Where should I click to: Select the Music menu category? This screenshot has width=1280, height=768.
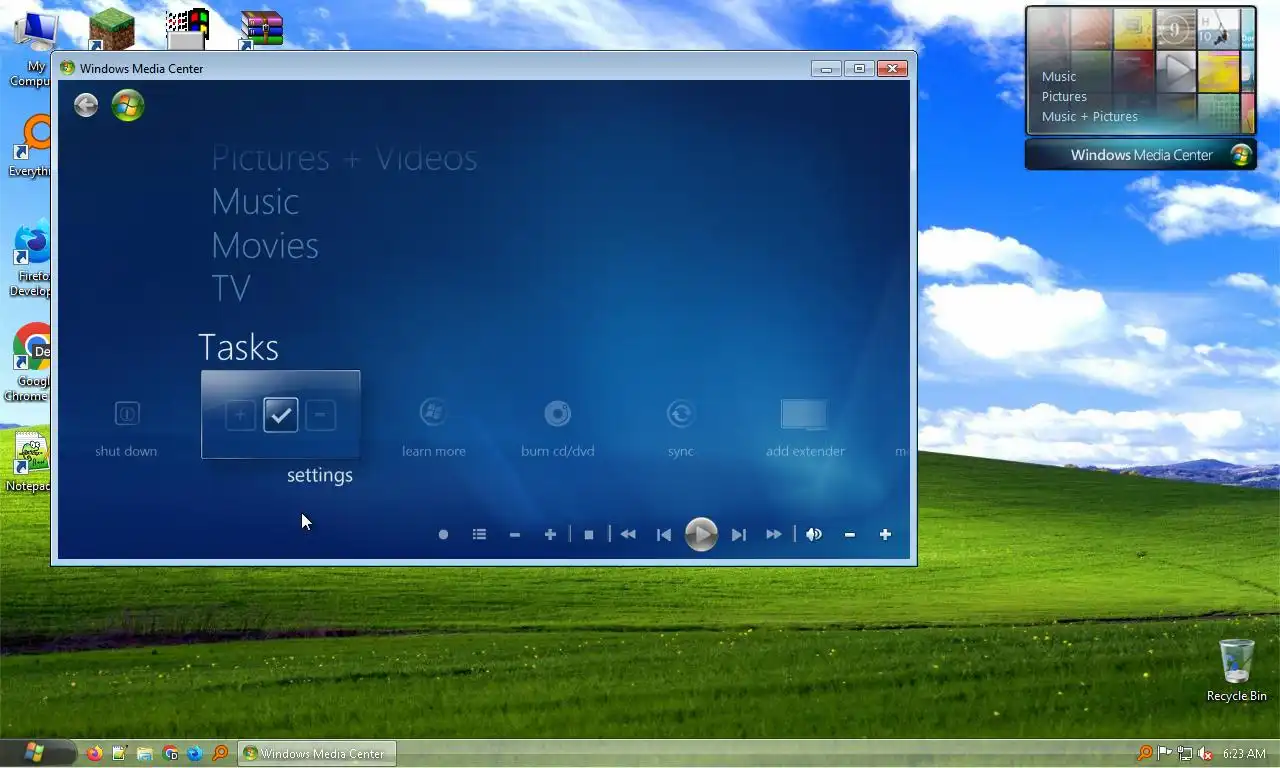pos(255,202)
